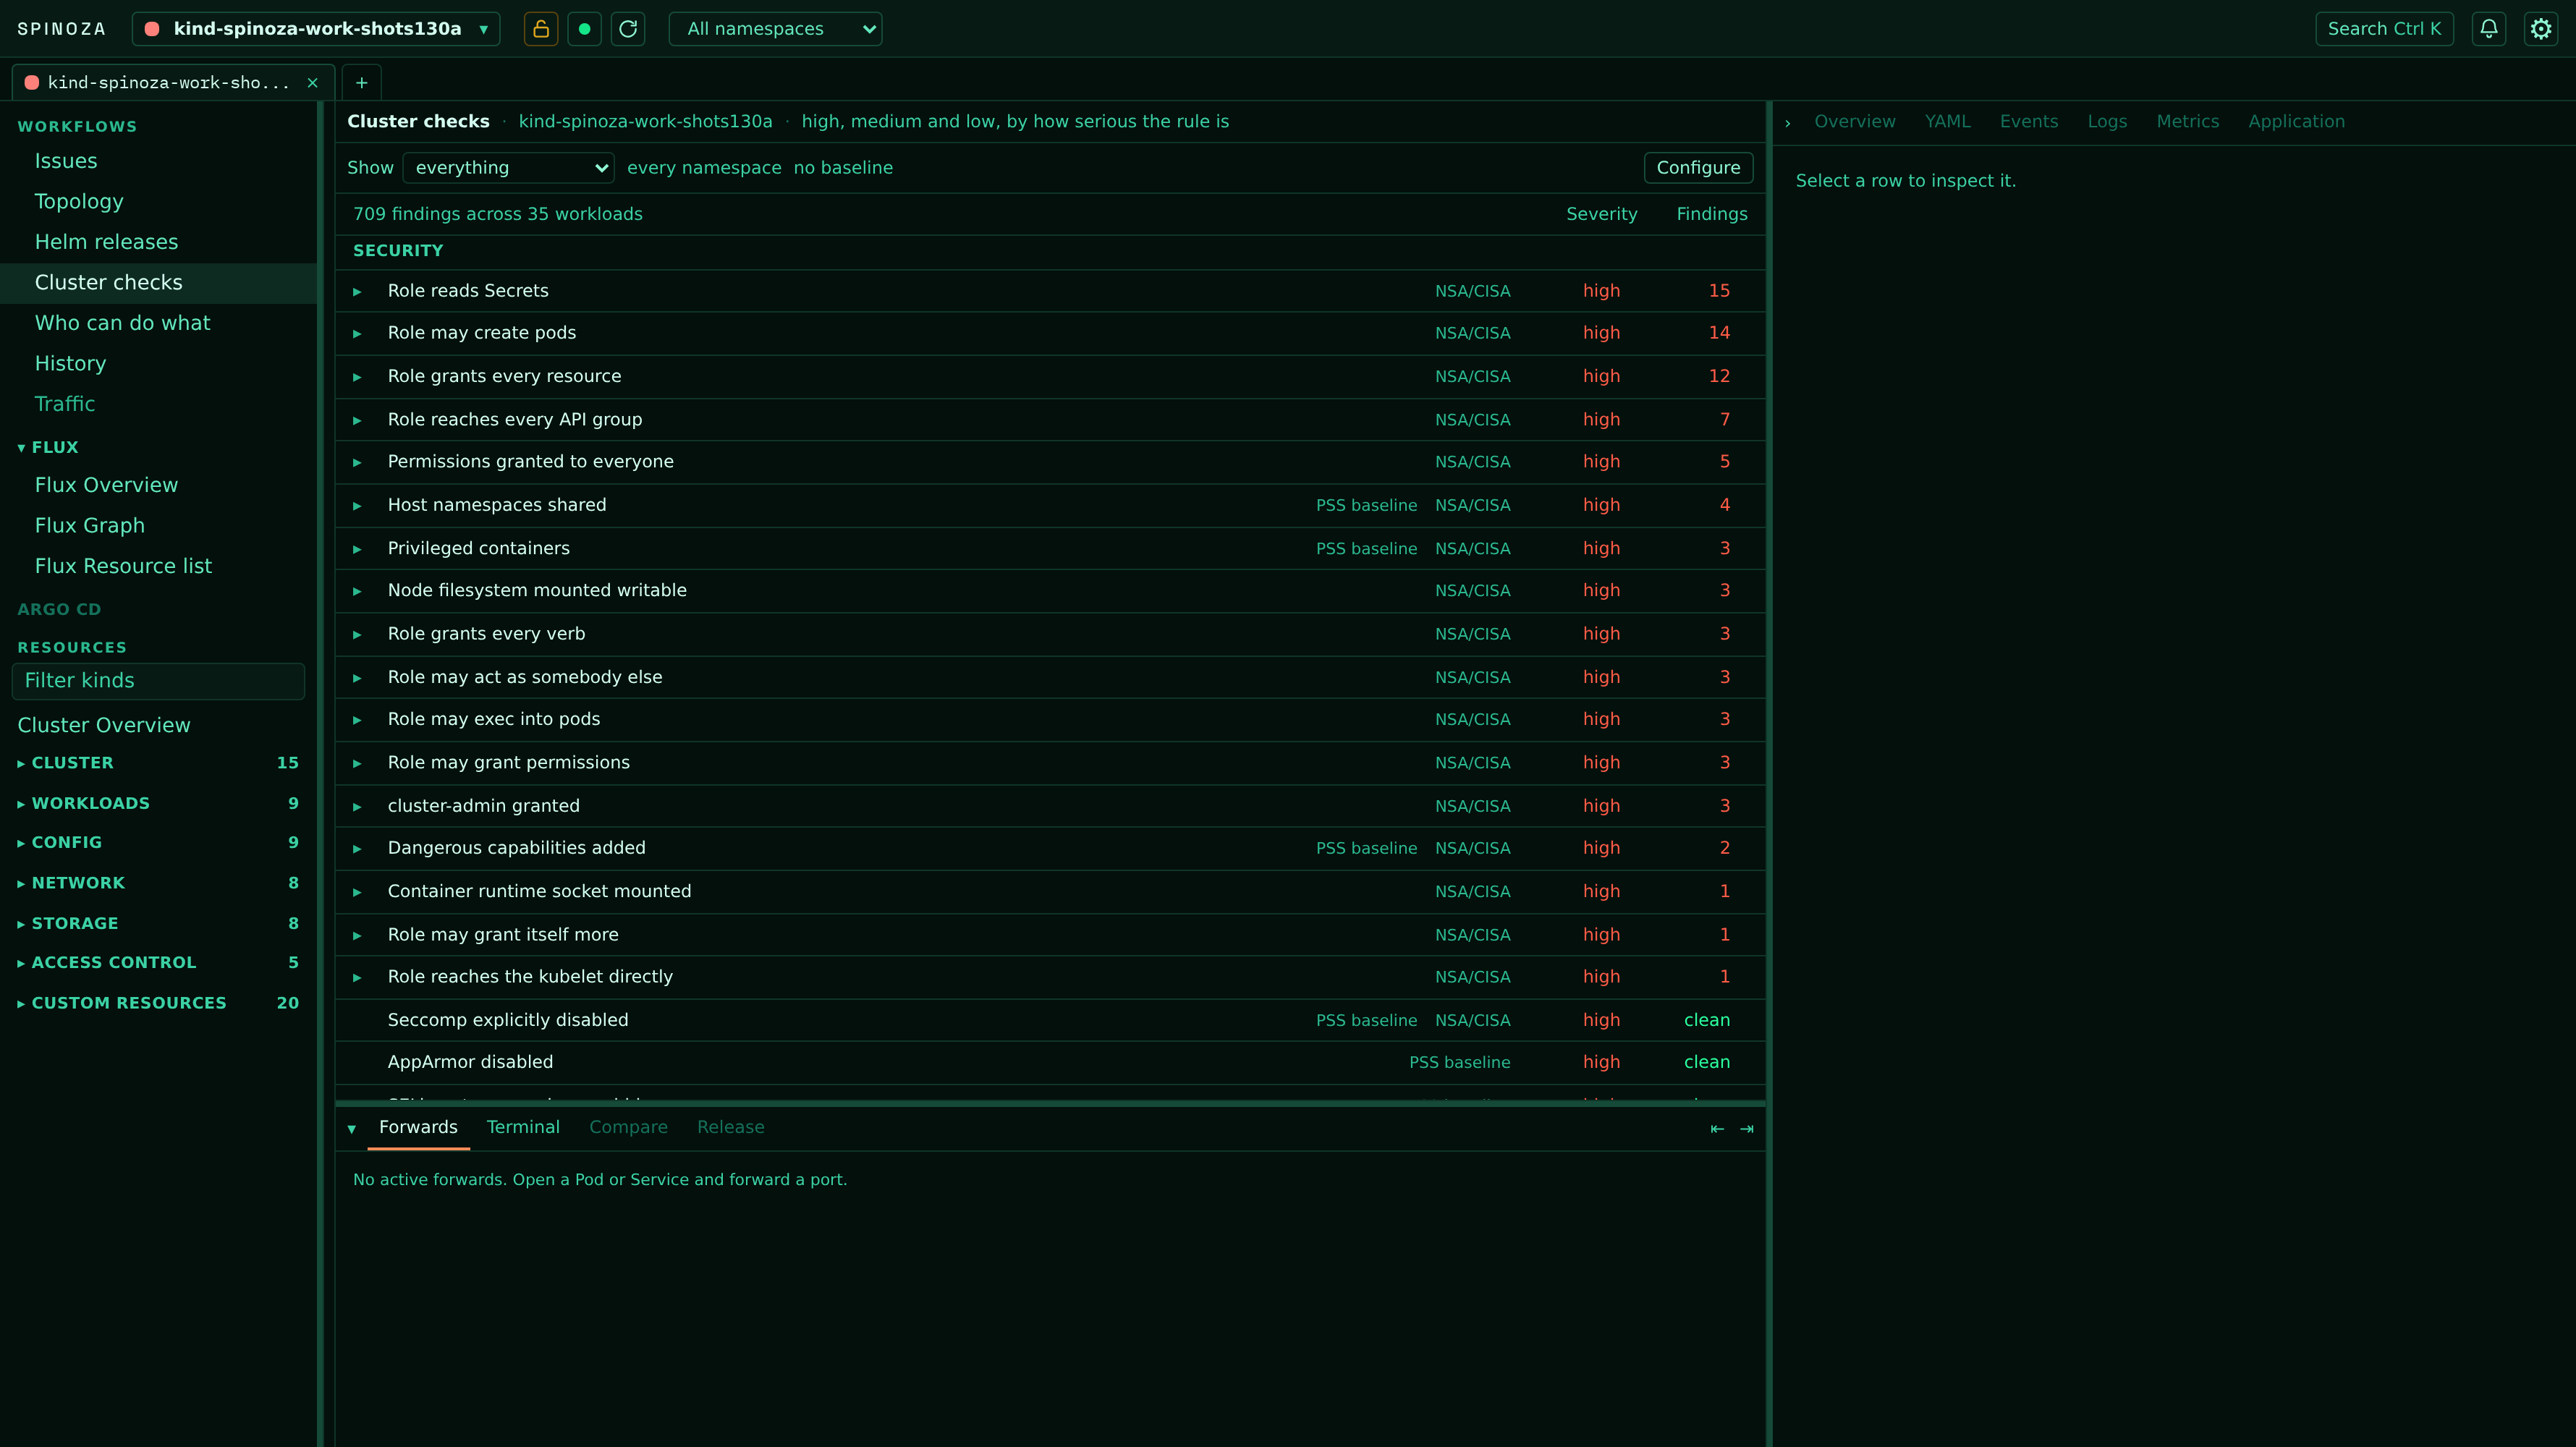Refresh the cluster with the reload icon
The width and height of the screenshot is (2576, 1447).
pos(628,29)
